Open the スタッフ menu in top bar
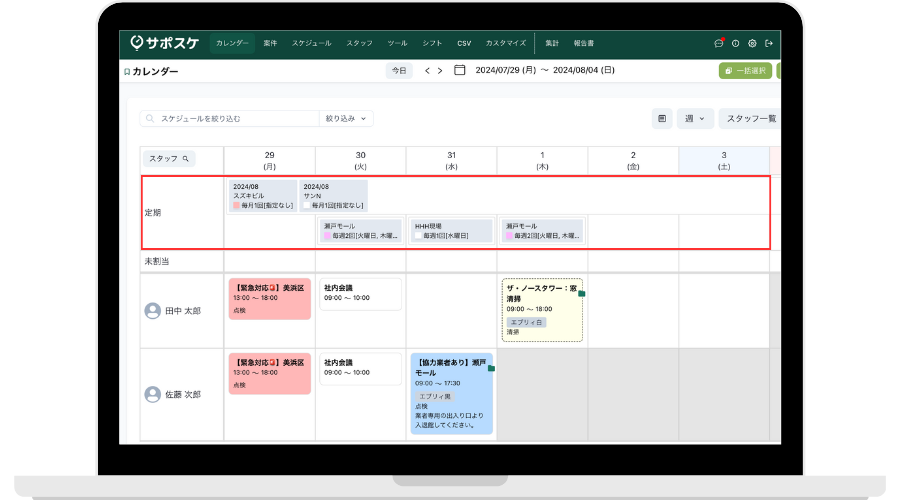 point(359,43)
